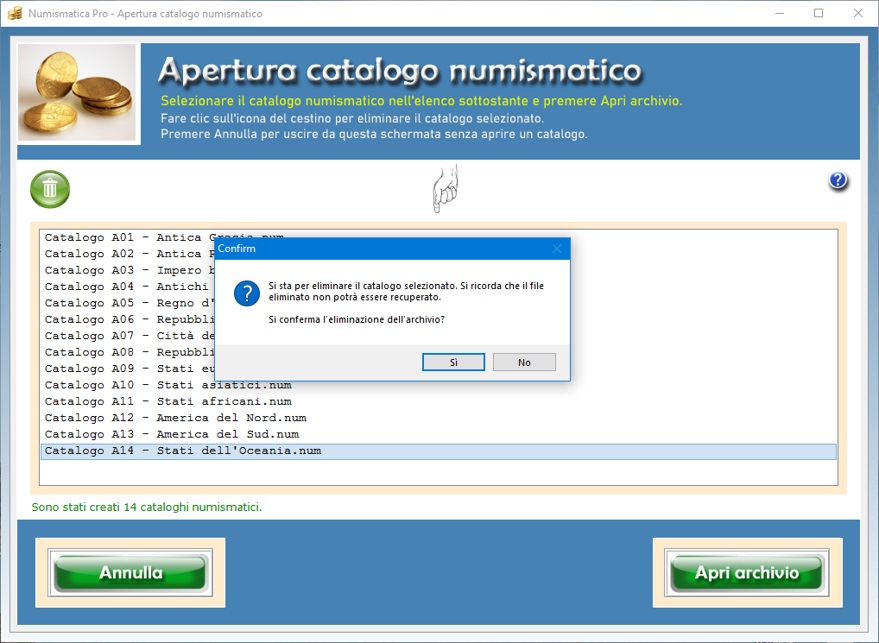Click the pointing hand icon

click(445, 188)
